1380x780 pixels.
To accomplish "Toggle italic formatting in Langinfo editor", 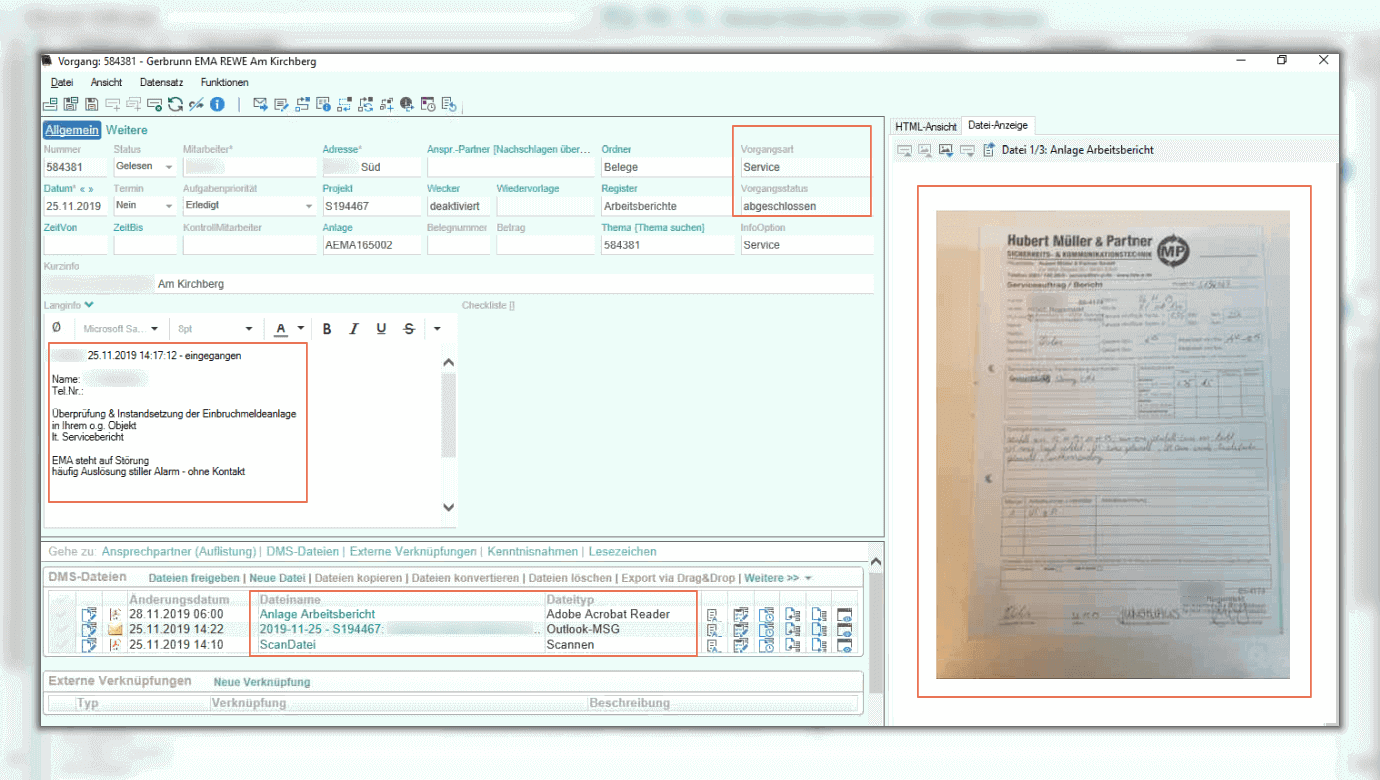I will coord(354,329).
